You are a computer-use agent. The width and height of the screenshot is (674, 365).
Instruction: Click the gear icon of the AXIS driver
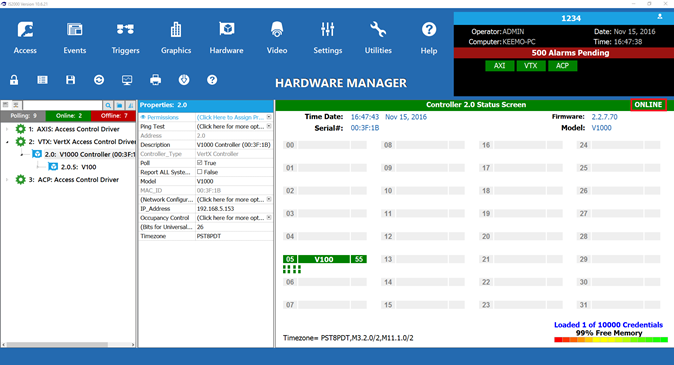tap(20, 129)
